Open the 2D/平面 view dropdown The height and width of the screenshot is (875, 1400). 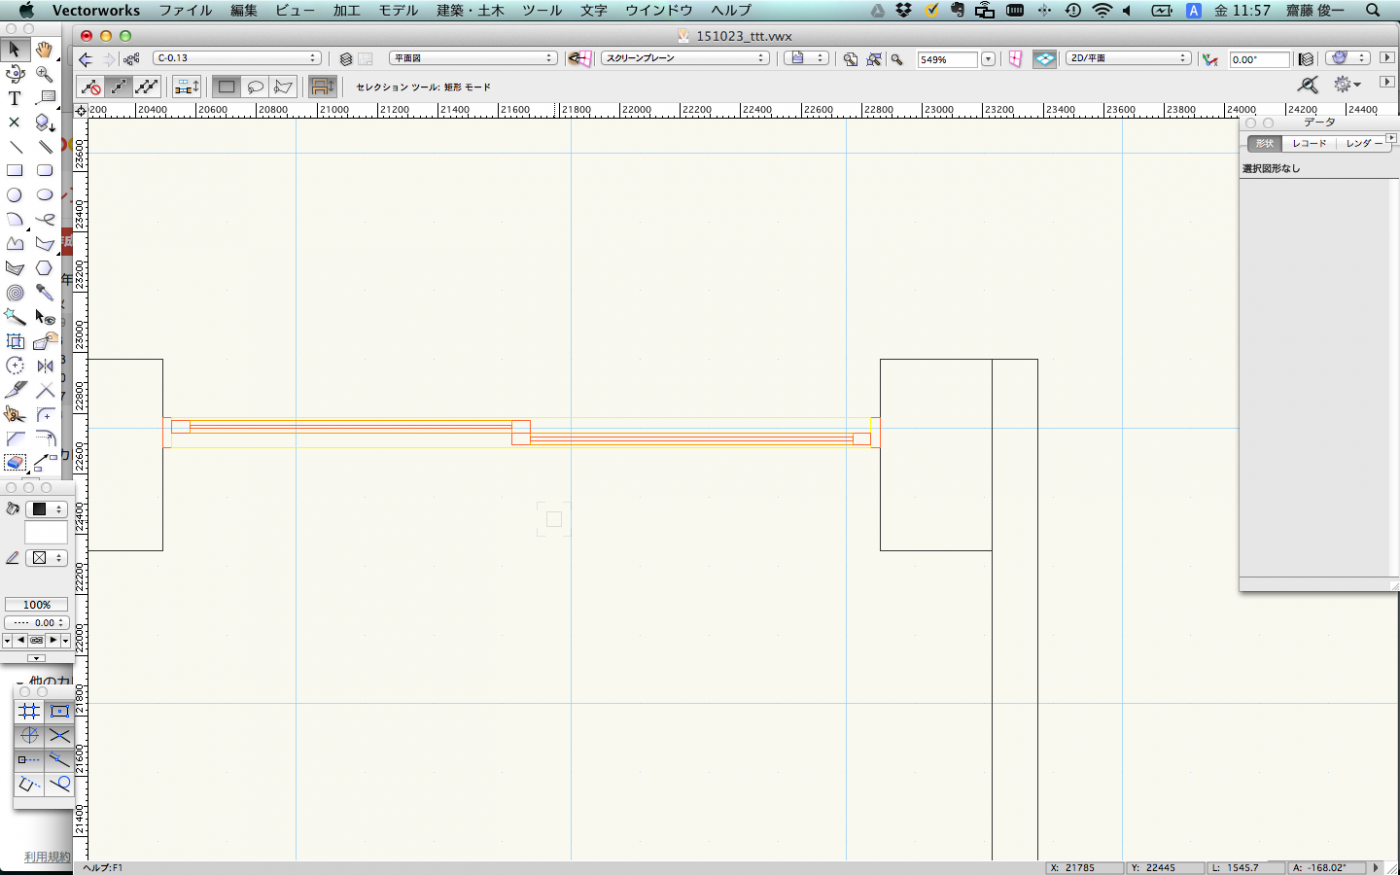[x=1127, y=58]
